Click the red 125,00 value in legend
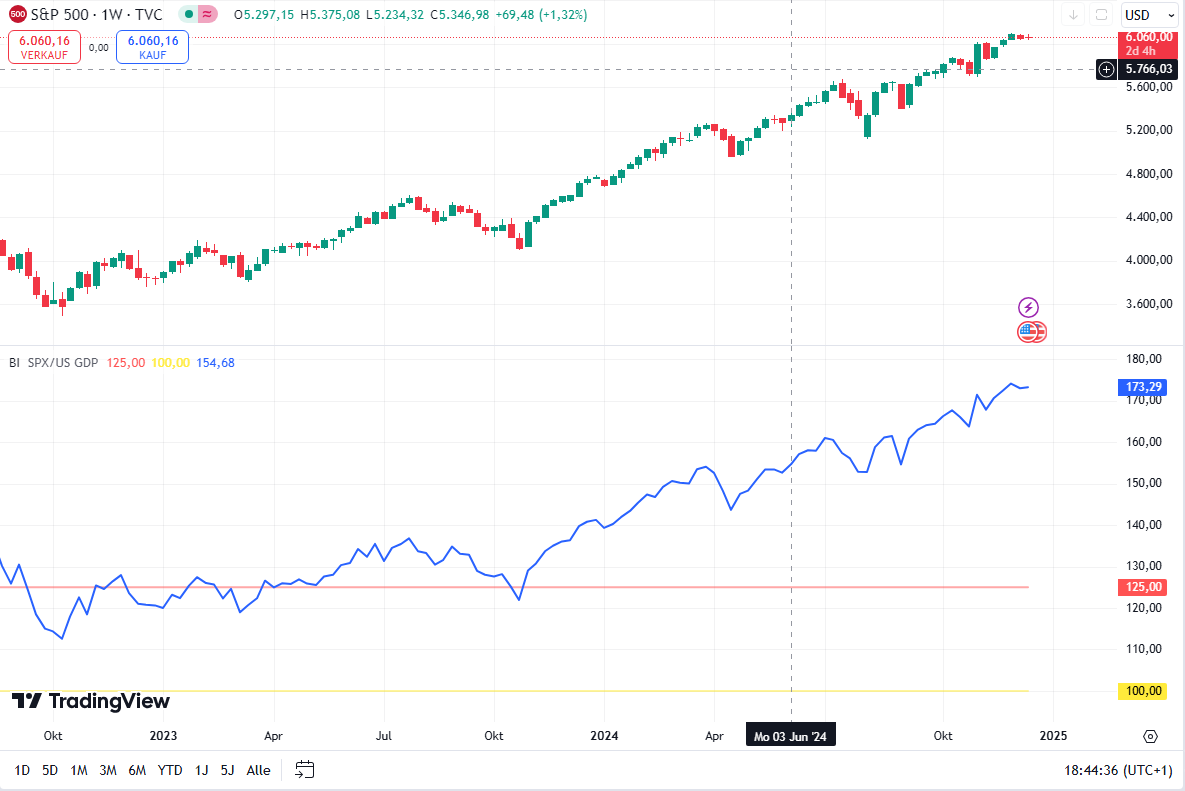The width and height of the screenshot is (1185, 791). point(125,363)
